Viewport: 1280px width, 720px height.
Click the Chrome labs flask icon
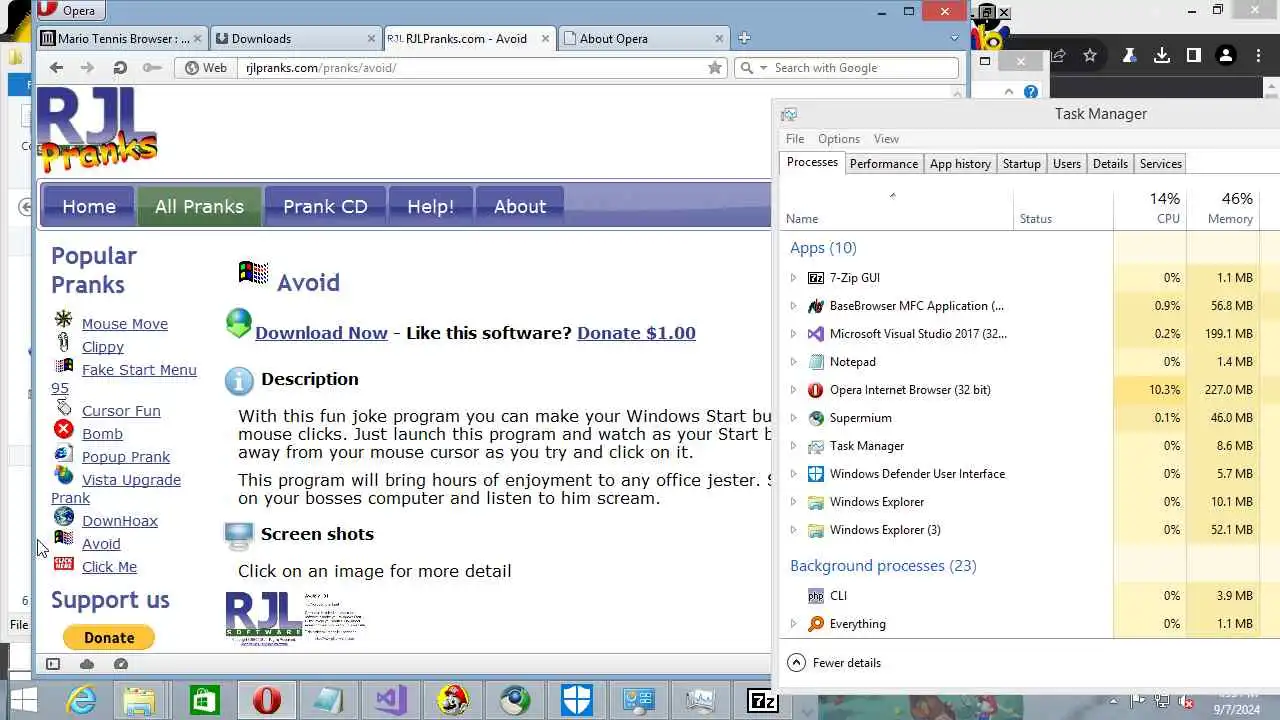1129,56
